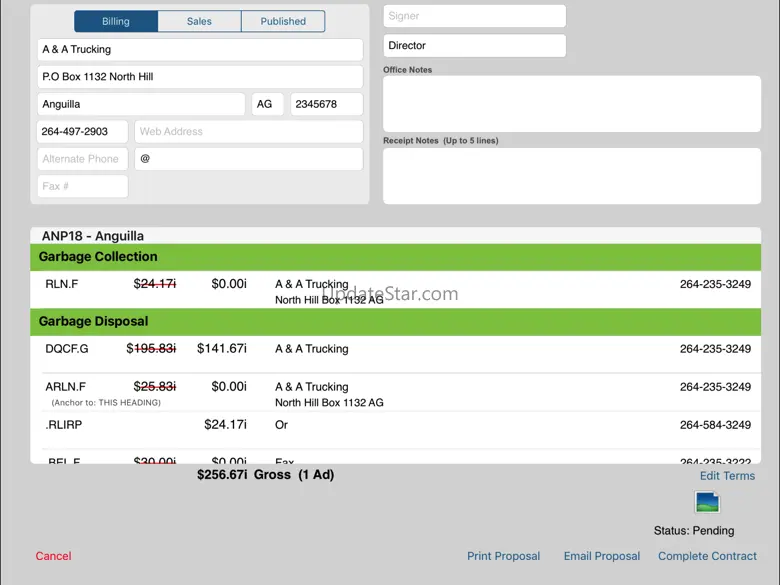Screen dimensions: 780x585
Task: Click Print Proposal
Action: click(503, 556)
